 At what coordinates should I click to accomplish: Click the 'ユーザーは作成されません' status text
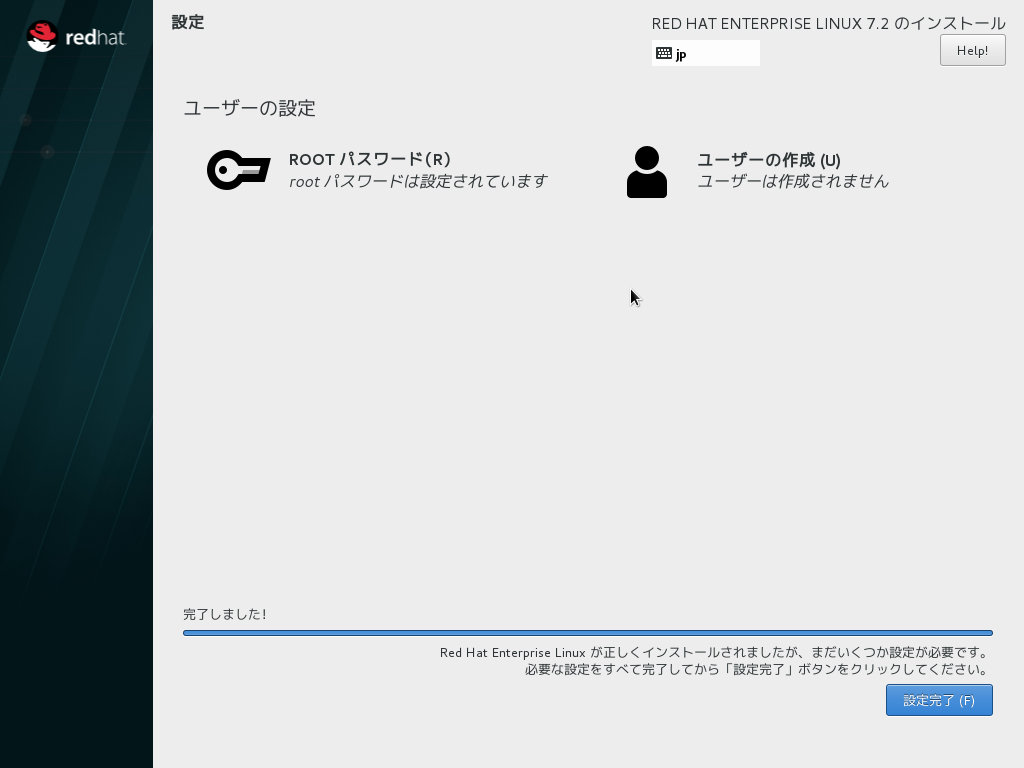pos(793,182)
